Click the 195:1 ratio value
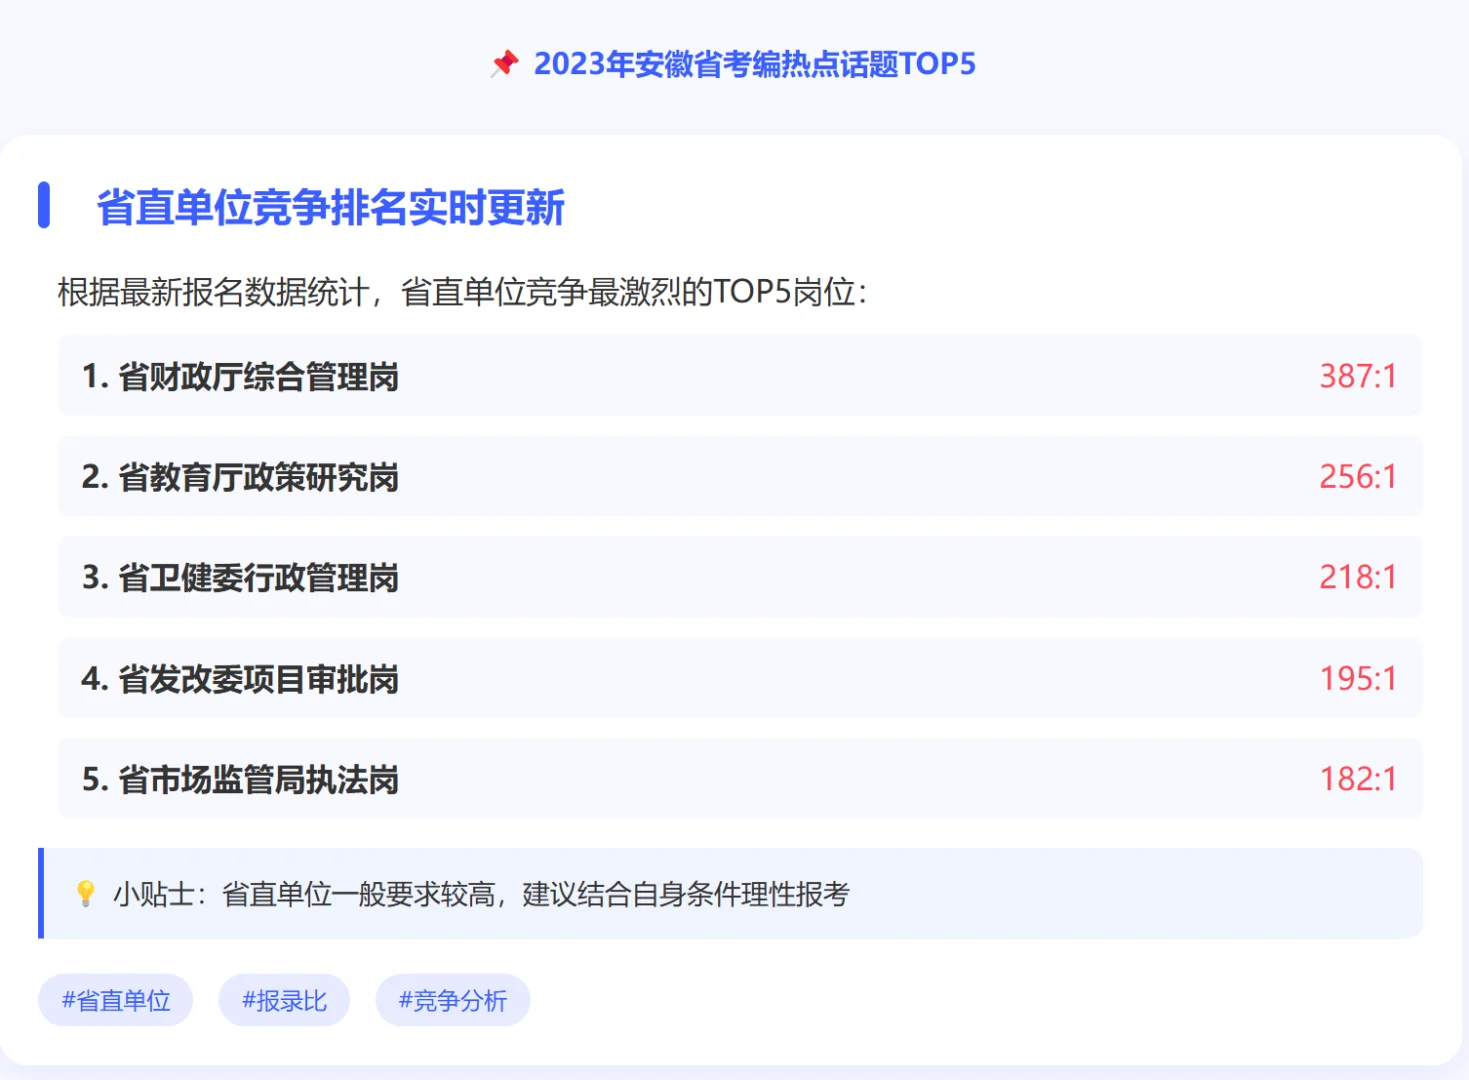The width and height of the screenshot is (1469, 1080). click(1358, 678)
